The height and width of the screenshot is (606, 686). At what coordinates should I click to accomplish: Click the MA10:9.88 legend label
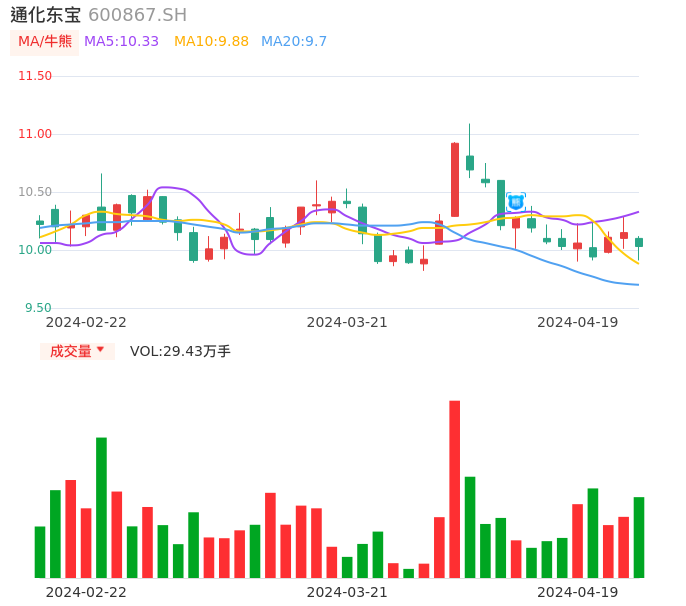(x=211, y=42)
